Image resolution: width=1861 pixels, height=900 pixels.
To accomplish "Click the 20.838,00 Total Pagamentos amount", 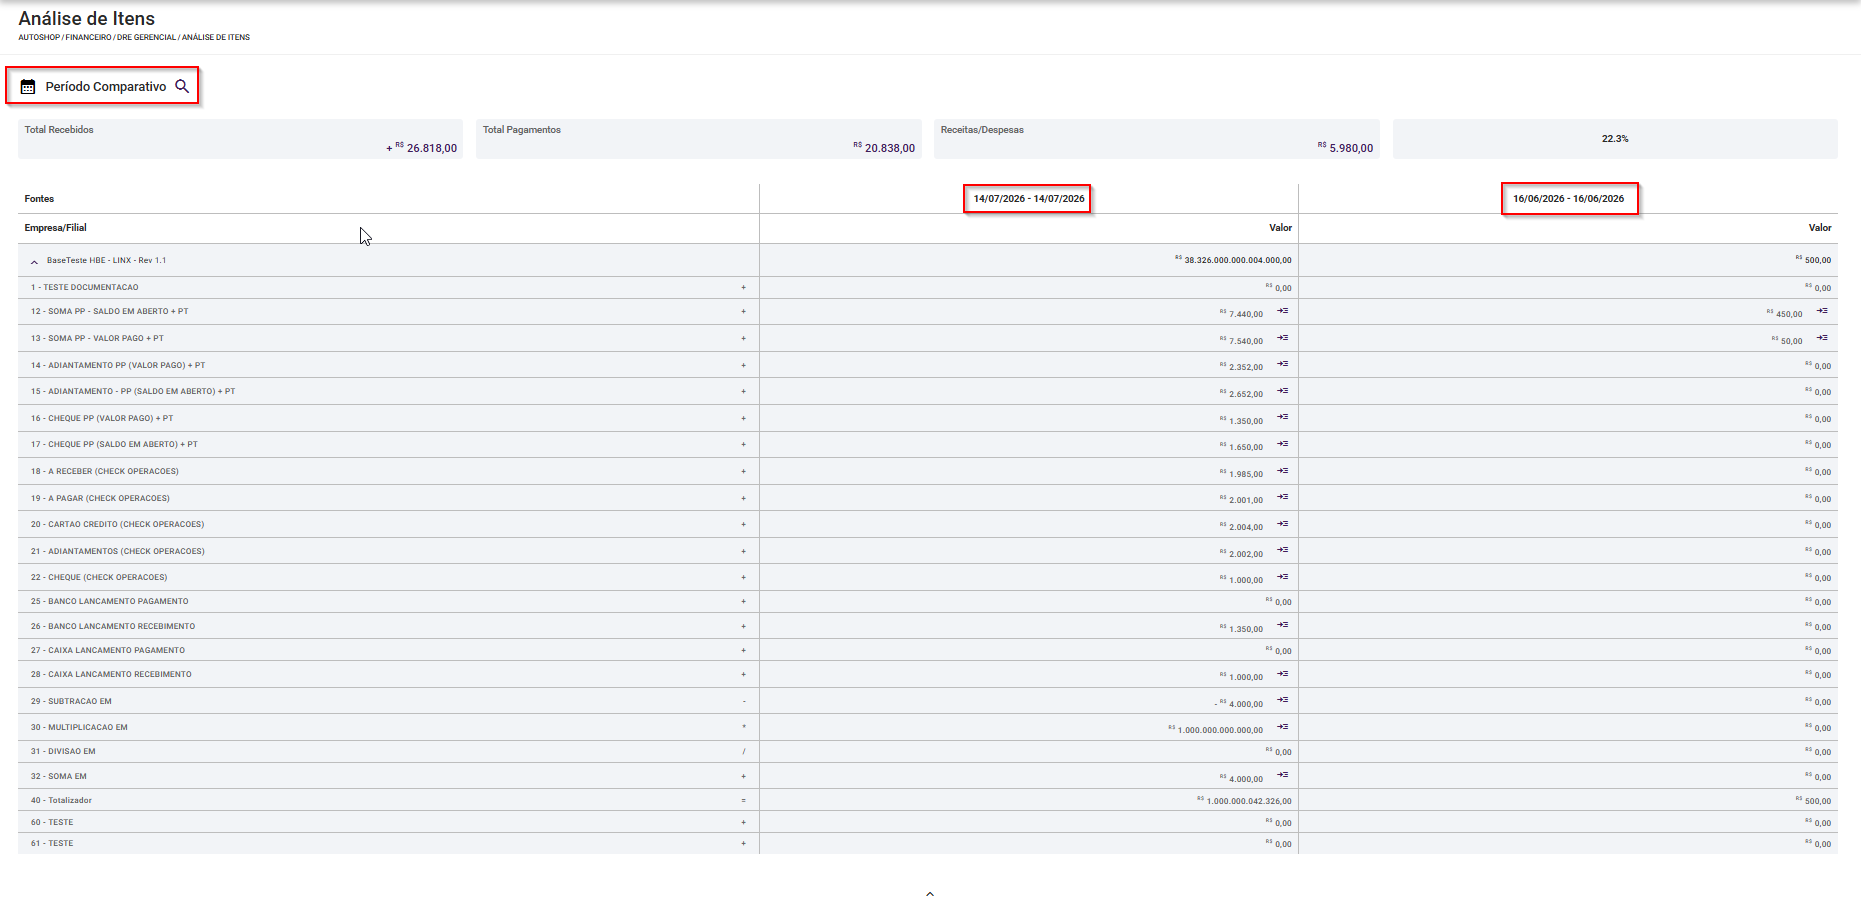I will point(884,148).
